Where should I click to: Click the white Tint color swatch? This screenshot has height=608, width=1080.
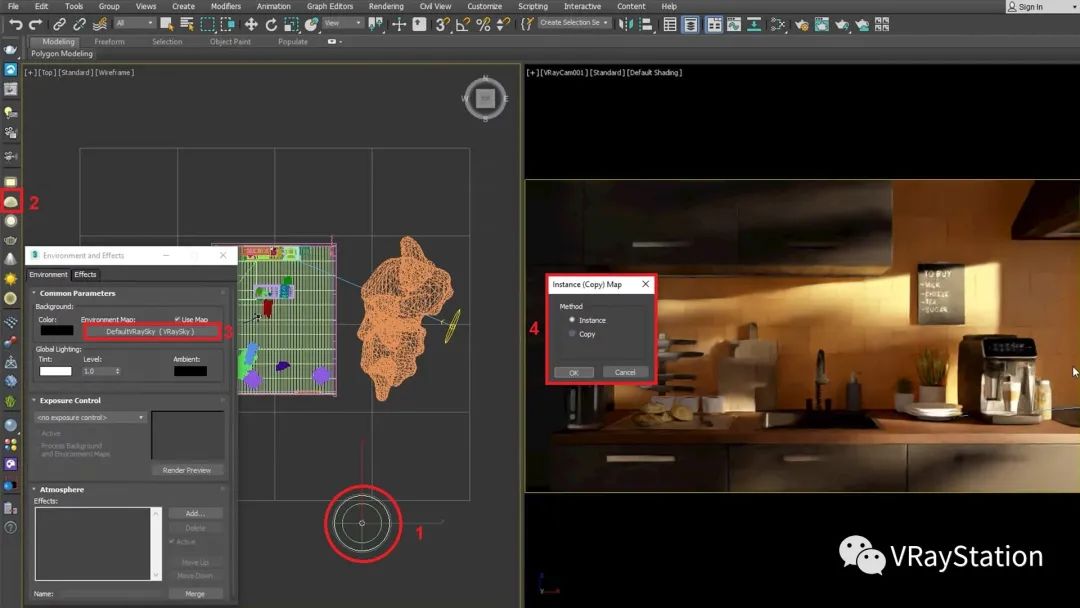pyautogui.click(x=55, y=371)
